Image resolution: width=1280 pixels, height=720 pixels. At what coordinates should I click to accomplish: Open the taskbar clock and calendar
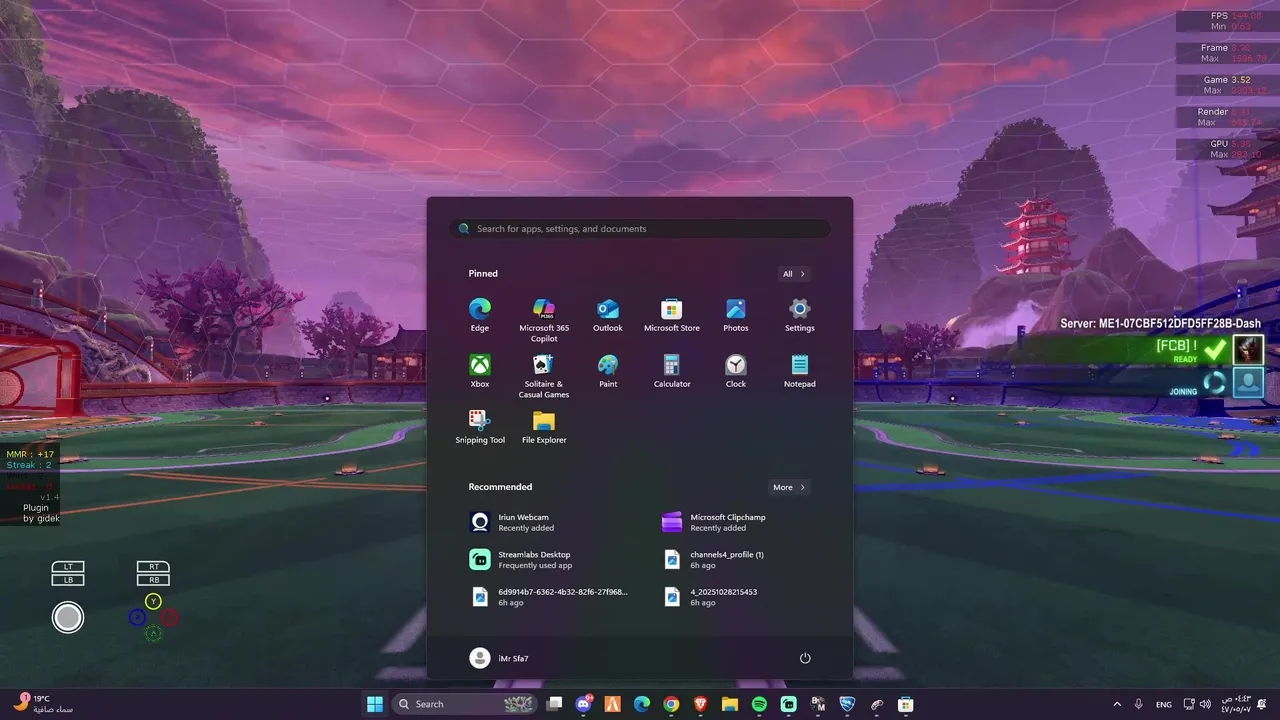coord(1235,704)
